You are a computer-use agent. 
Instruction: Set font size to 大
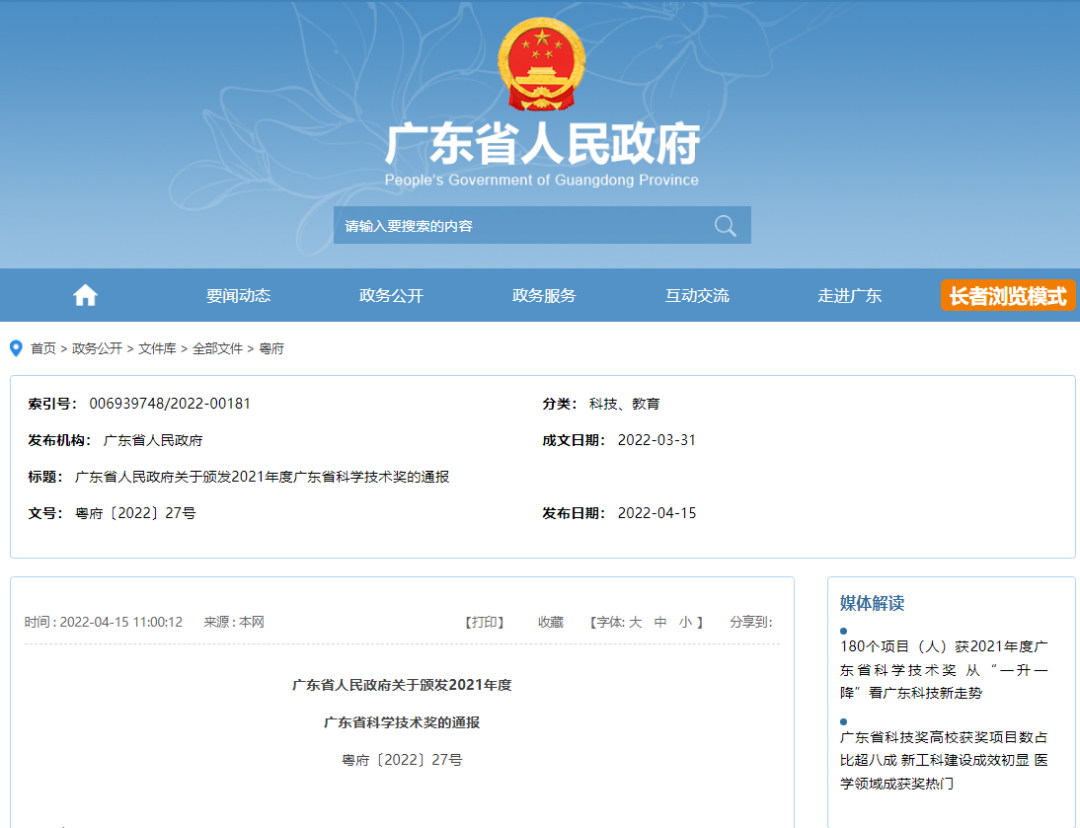click(x=635, y=622)
